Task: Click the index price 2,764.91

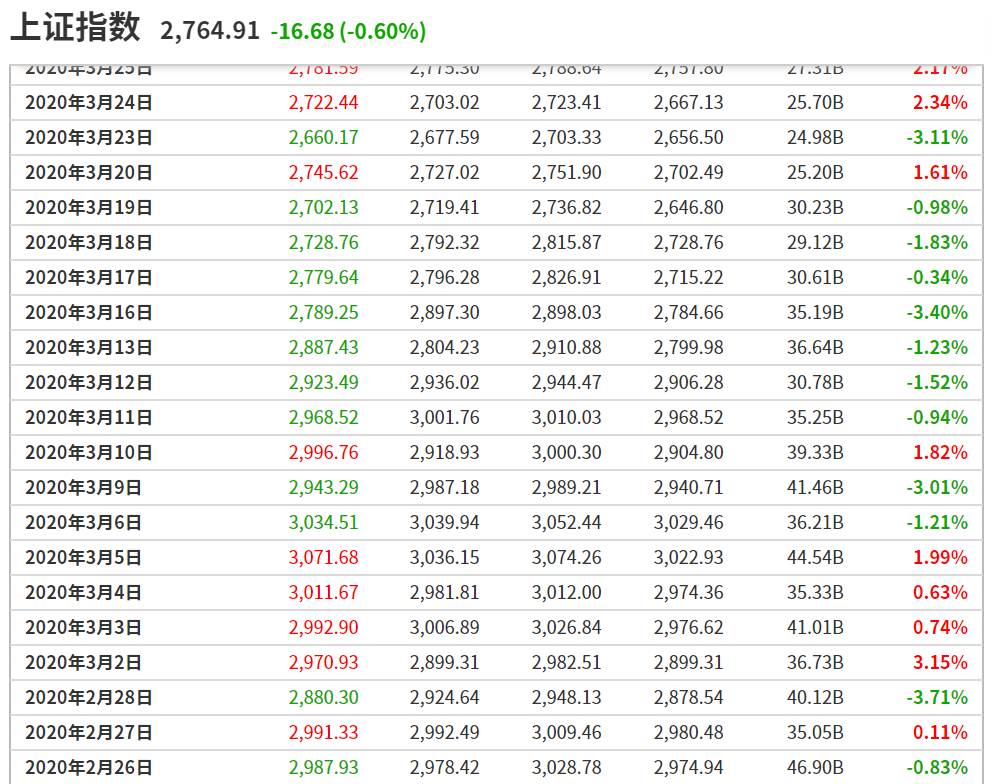Action: tap(210, 30)
